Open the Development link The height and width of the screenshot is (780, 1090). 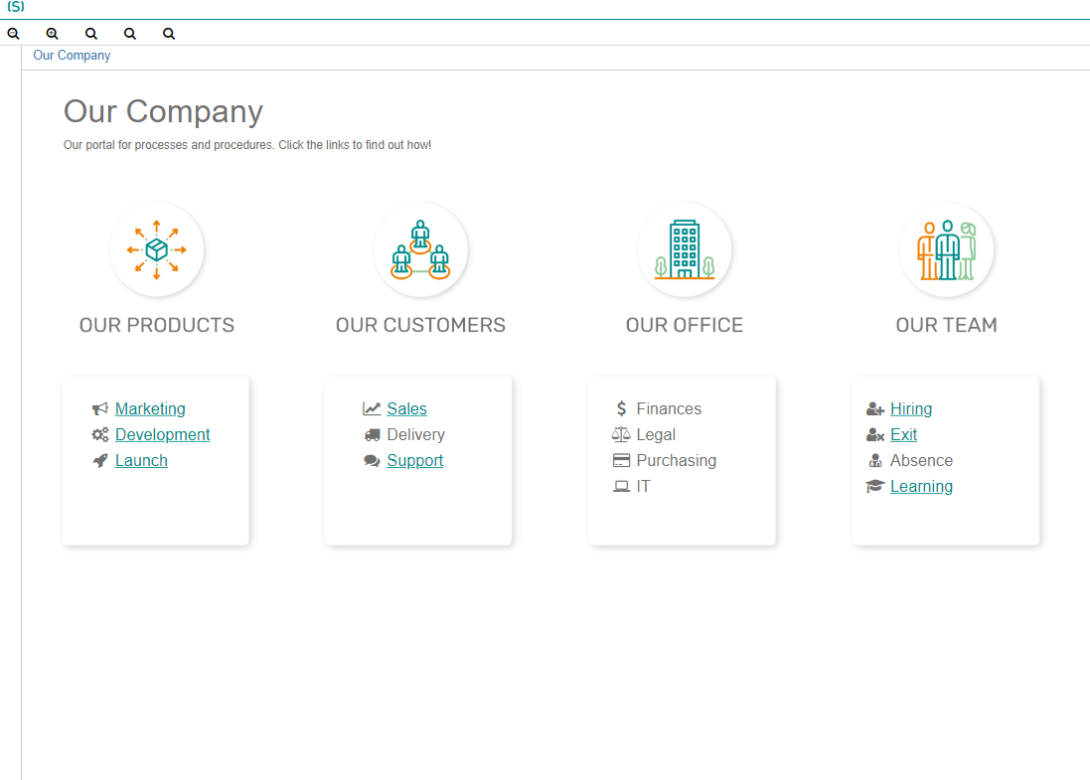pyautogui.click(x=163, y=434)
